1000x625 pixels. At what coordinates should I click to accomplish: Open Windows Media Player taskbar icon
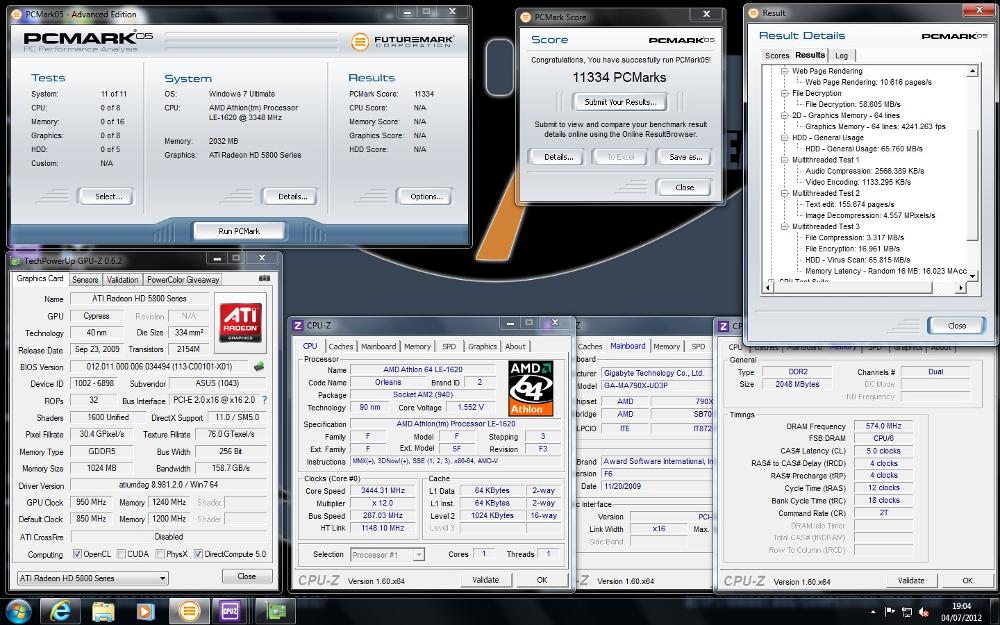click(145, 611)
